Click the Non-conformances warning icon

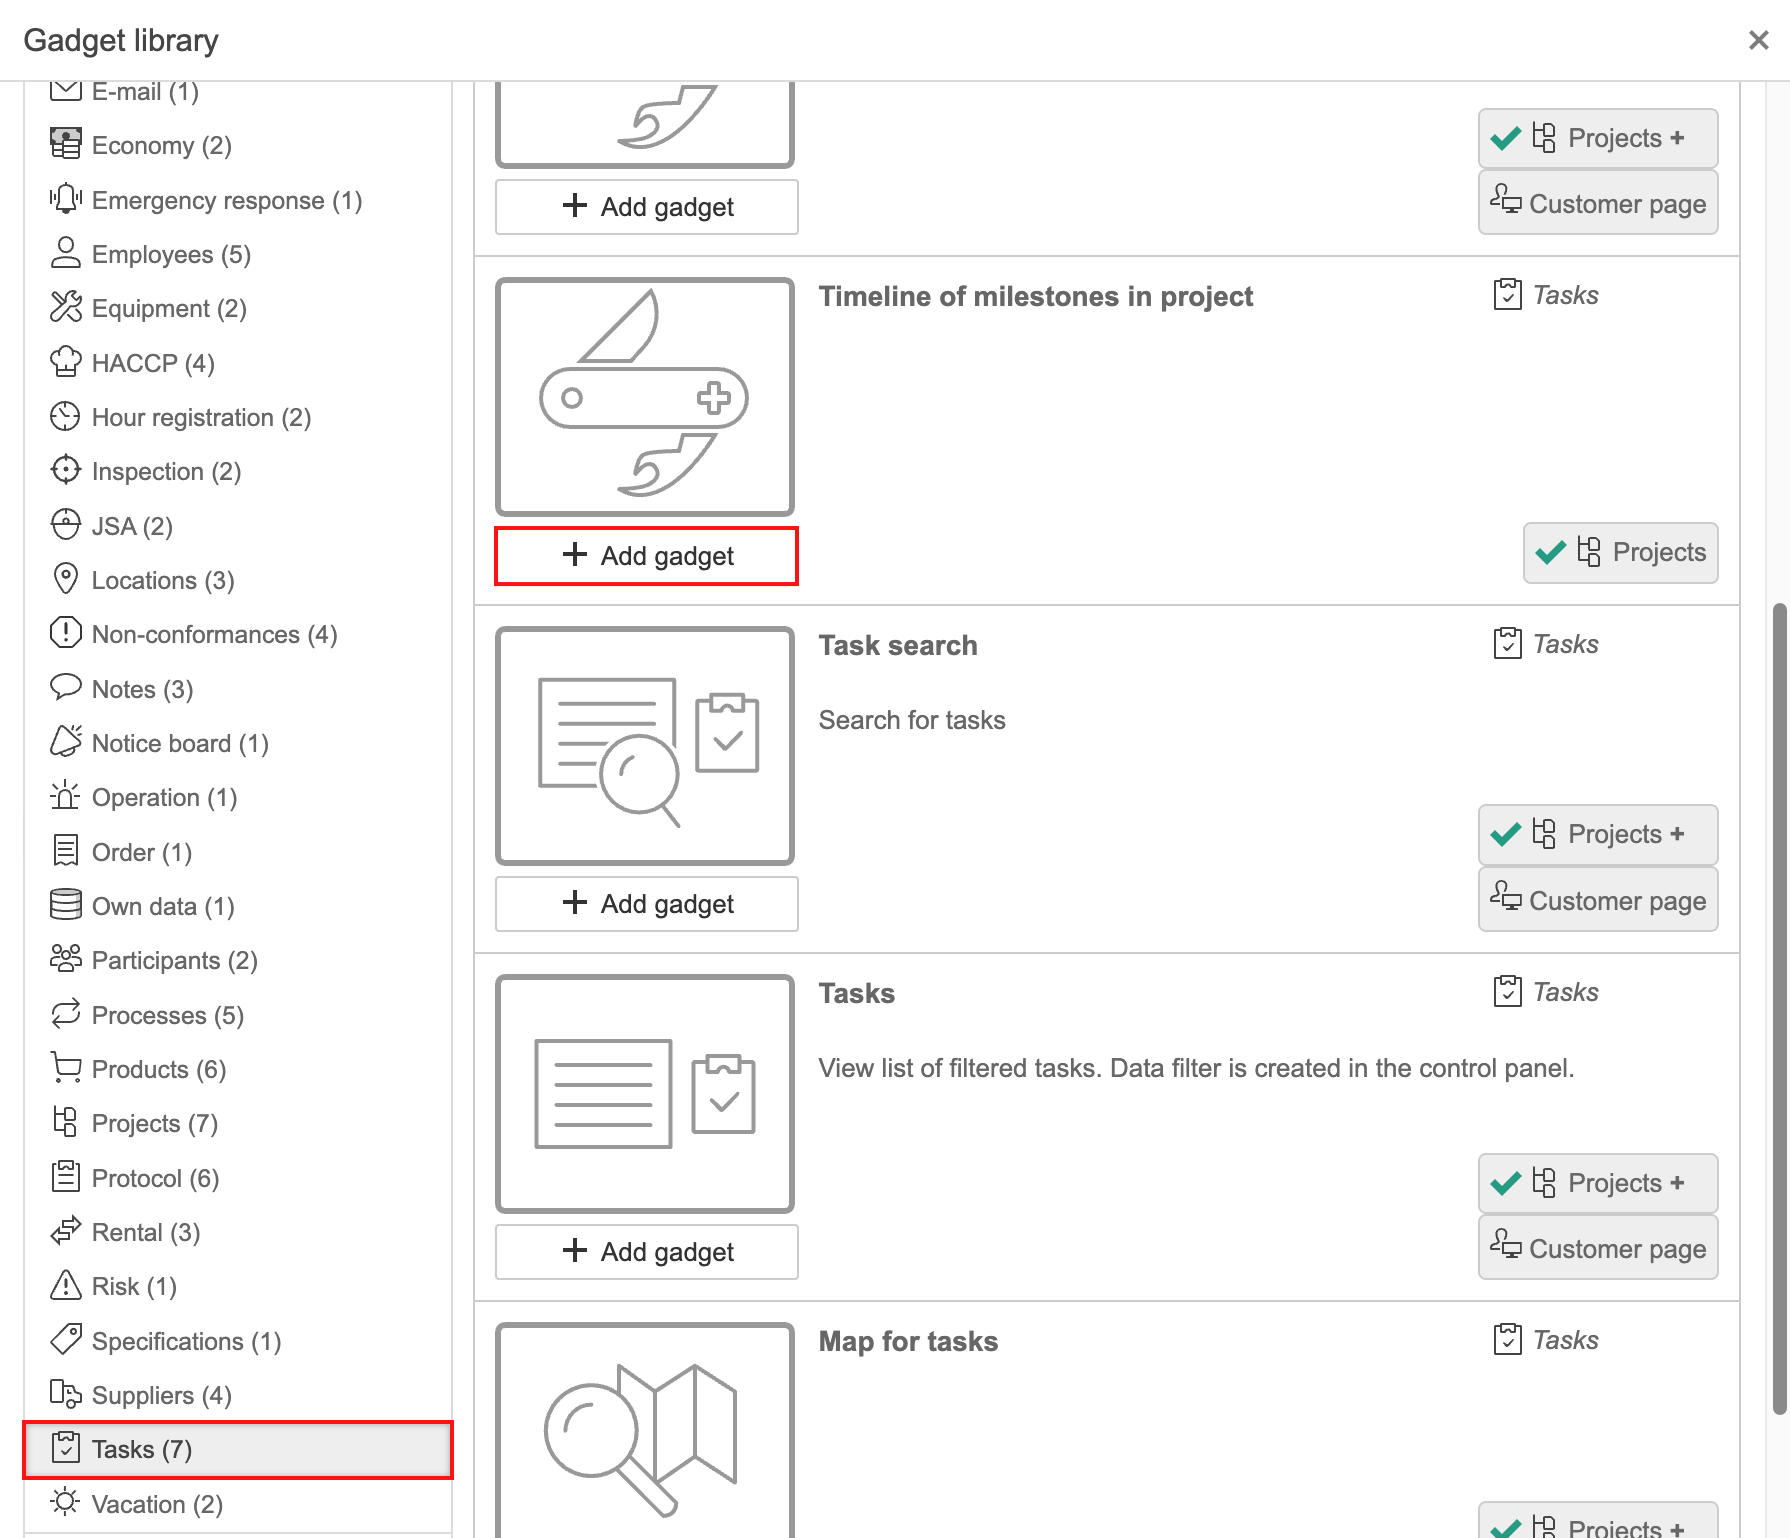click(x=66, y=633)
